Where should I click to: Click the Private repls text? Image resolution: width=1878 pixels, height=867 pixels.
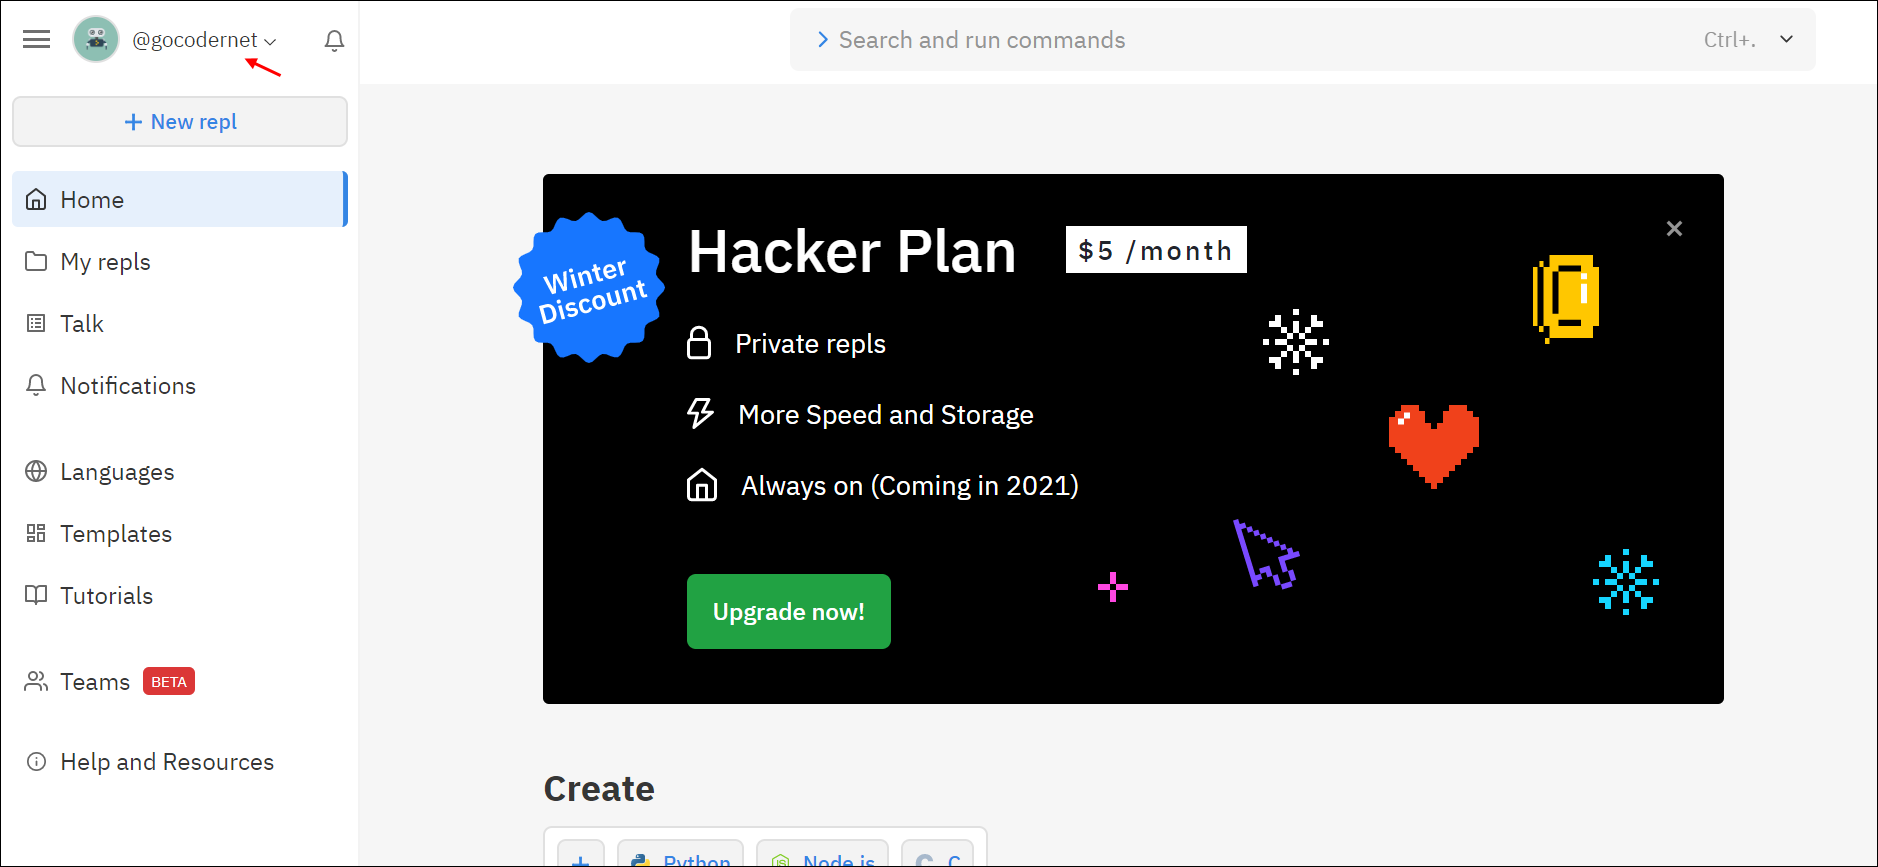click(810, 344)
